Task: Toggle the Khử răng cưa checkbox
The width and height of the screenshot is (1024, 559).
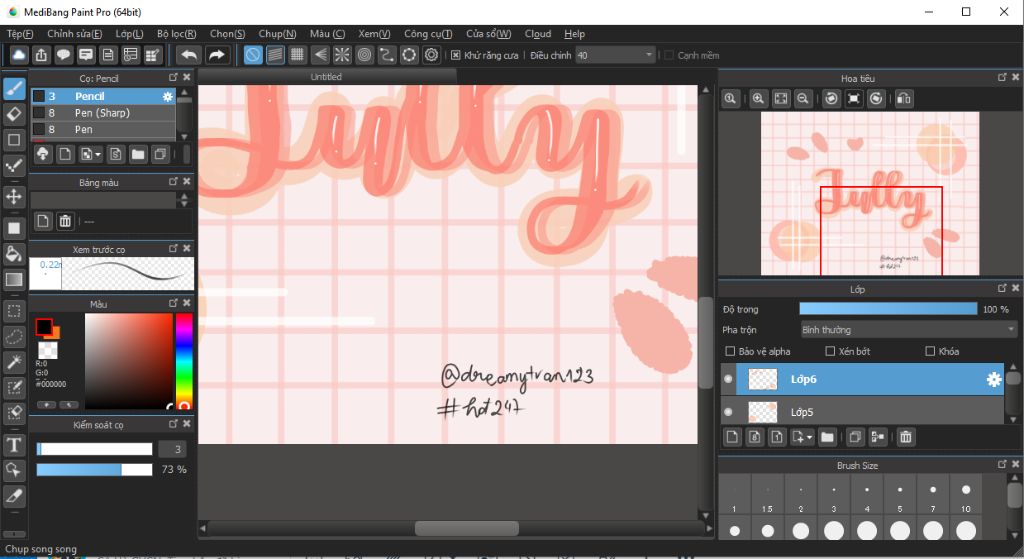Action: pos(456,56)
